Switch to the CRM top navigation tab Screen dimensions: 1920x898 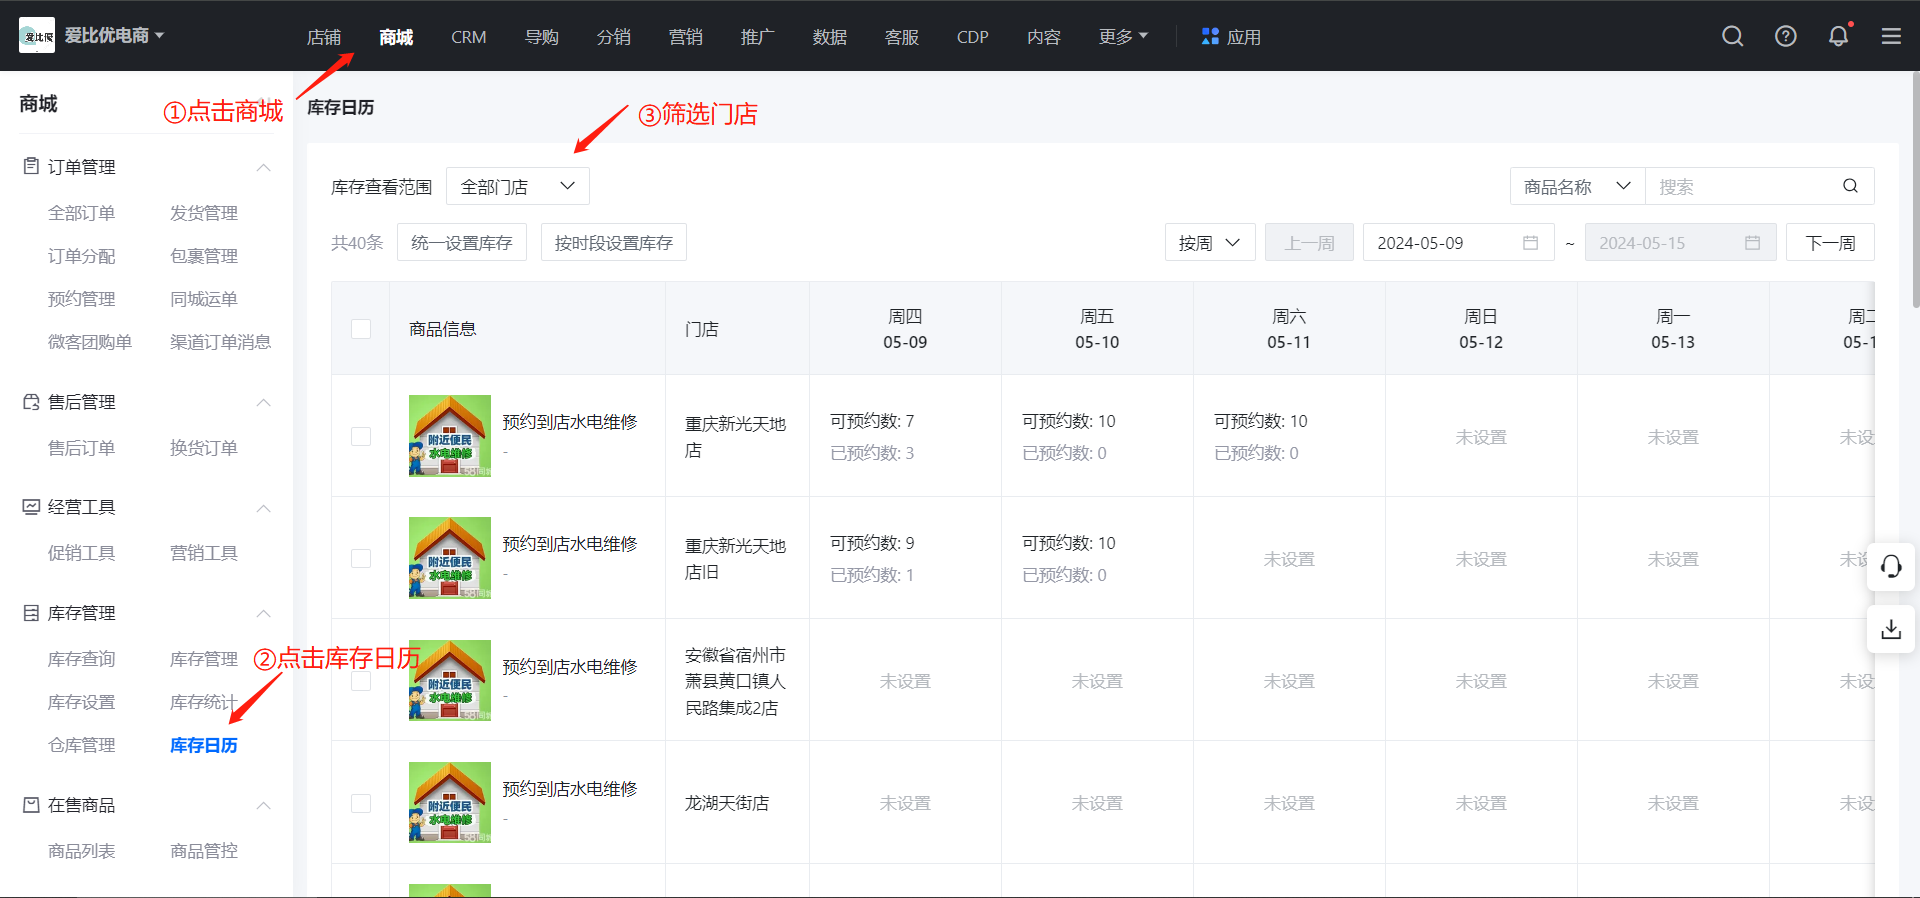coord(468,37)
